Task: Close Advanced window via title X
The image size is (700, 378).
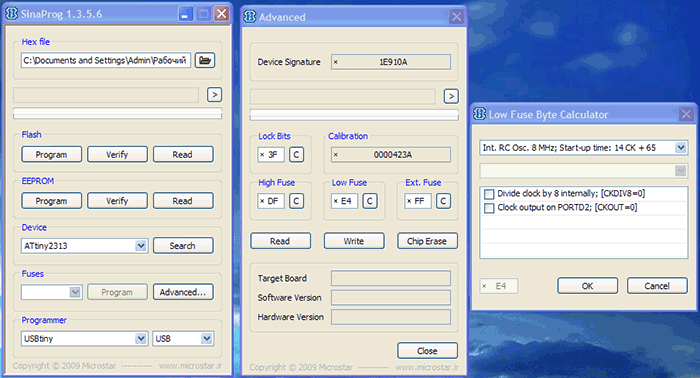Action: click(456, 17)
